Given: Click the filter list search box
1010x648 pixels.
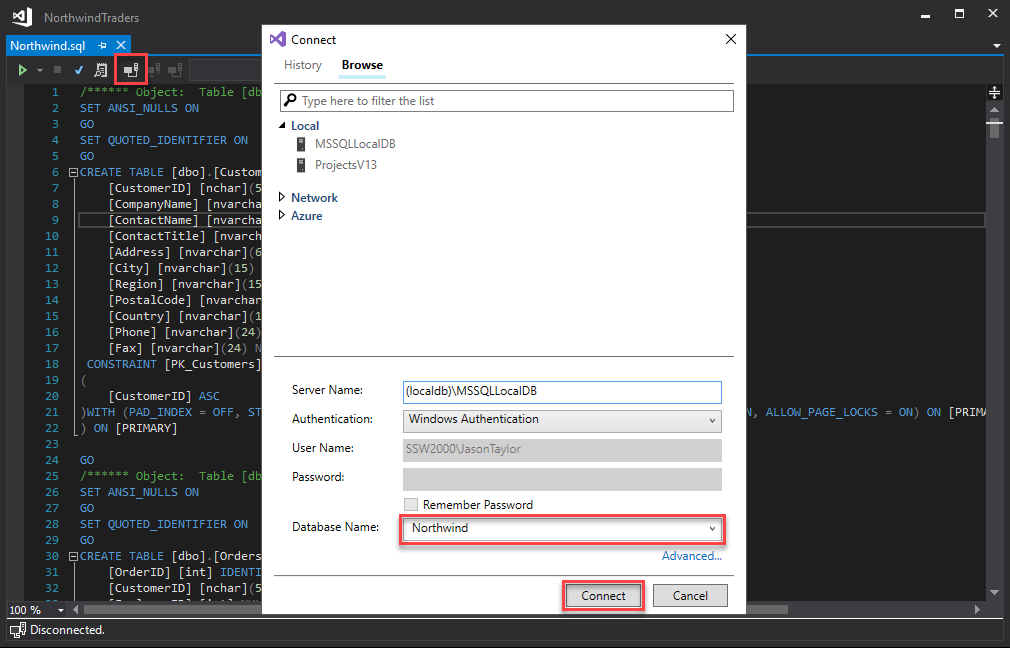Looking at the screenshot, I should point(506,101).
